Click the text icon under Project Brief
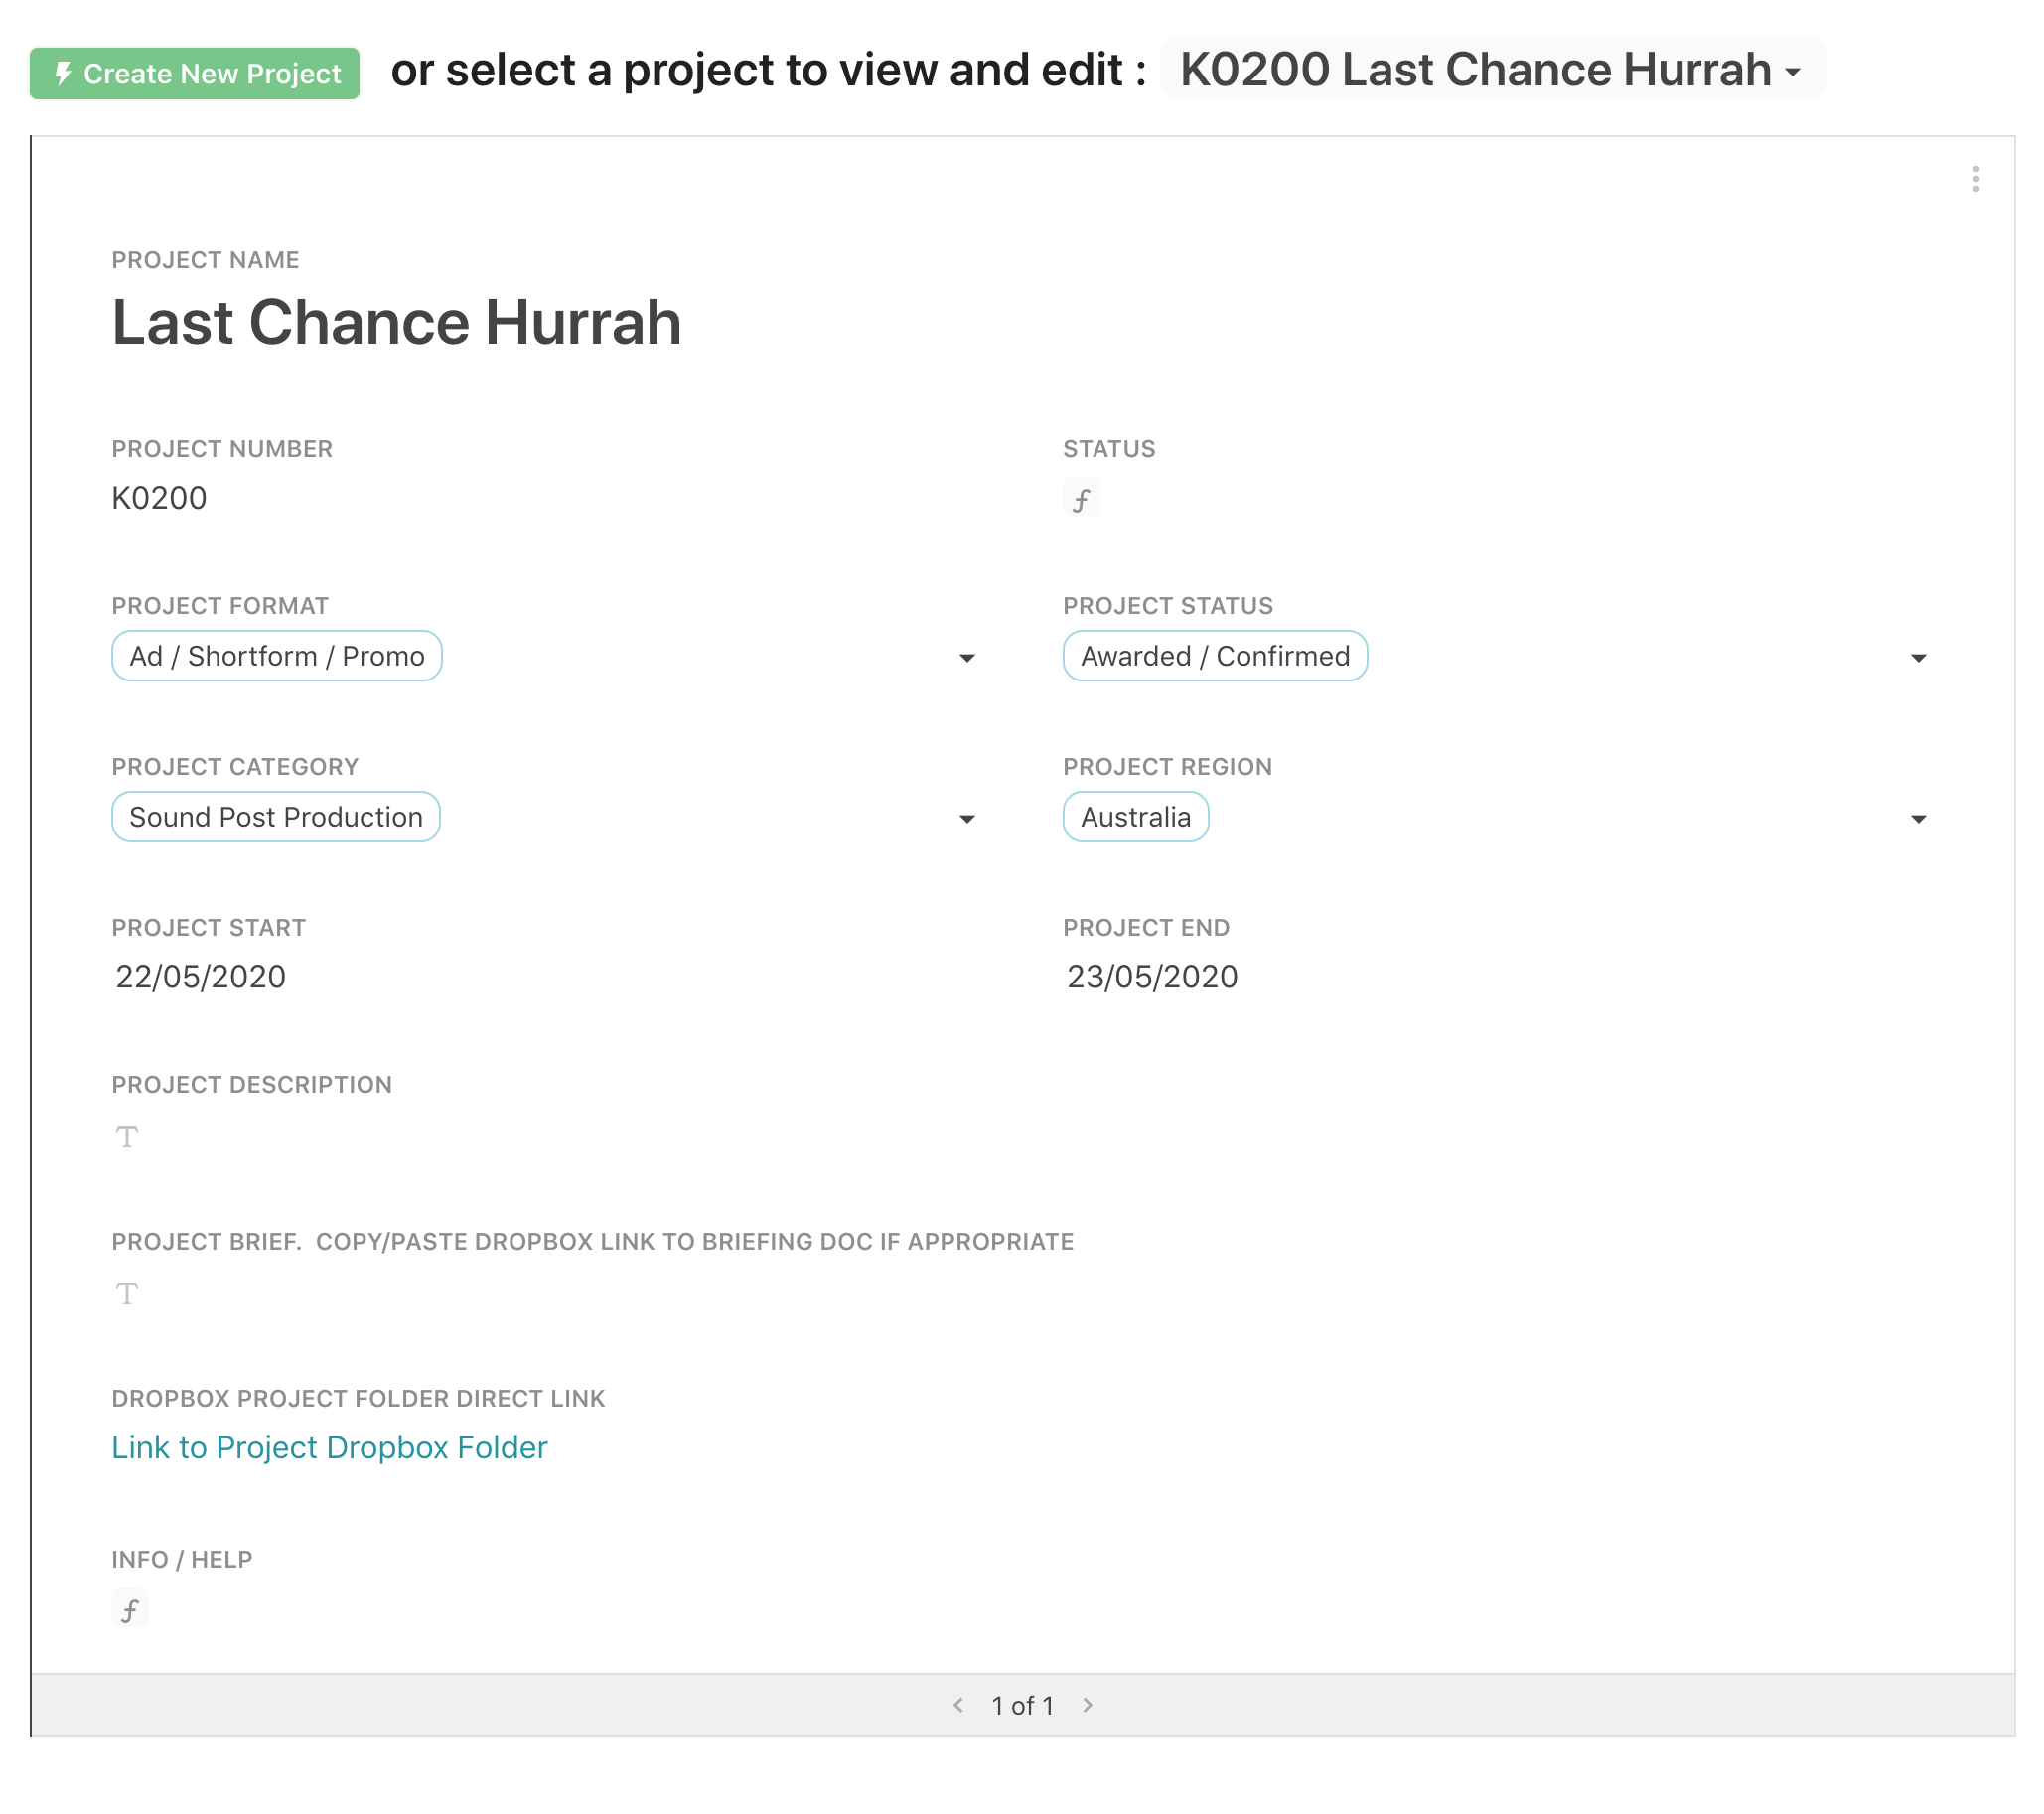This screenshot has height=1814, width=2044. (x=126, y=1294)
